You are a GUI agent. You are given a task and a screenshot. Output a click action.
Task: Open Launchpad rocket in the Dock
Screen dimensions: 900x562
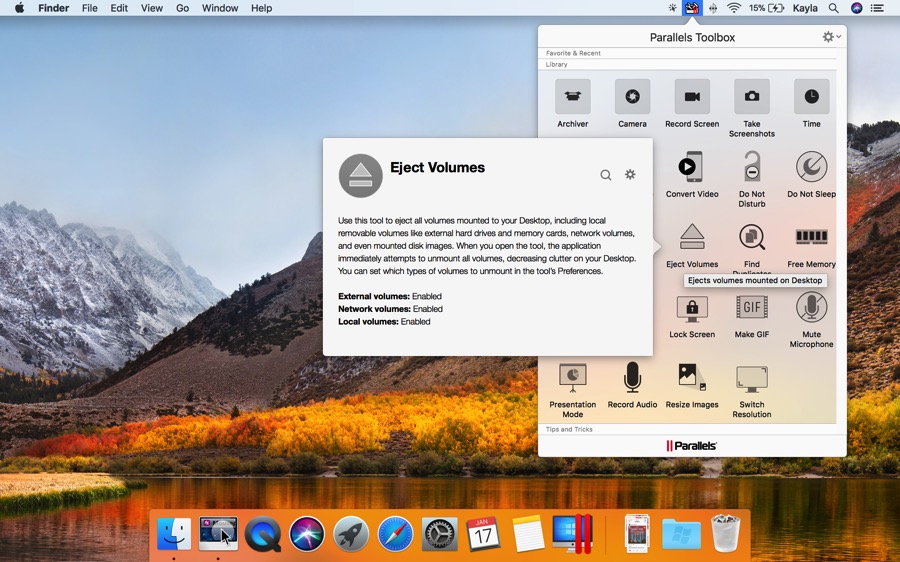click(x=351, y=534)
